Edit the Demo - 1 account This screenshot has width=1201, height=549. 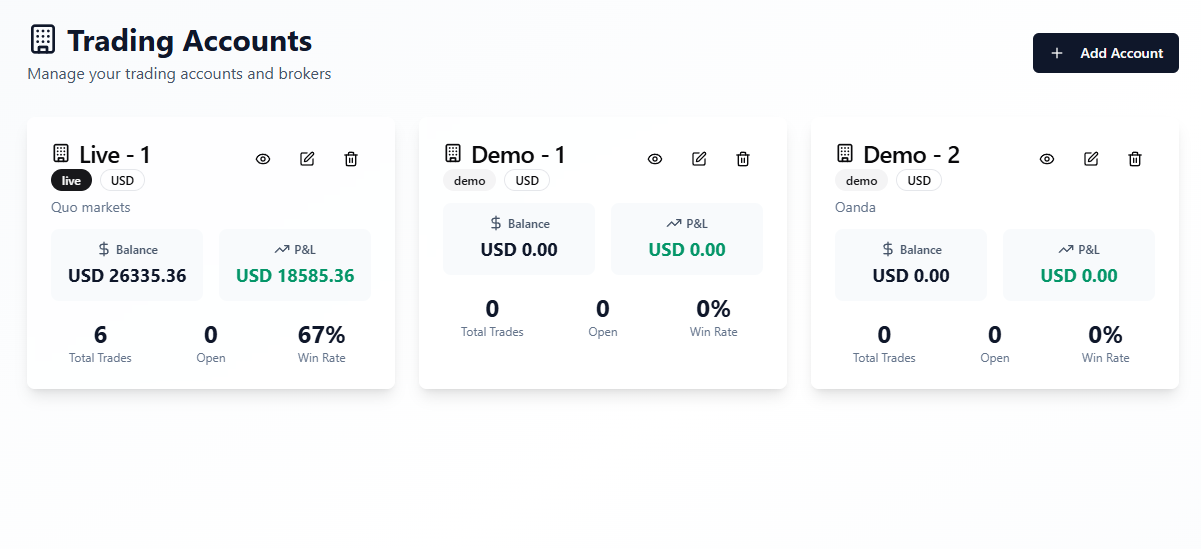click(699, 159)
